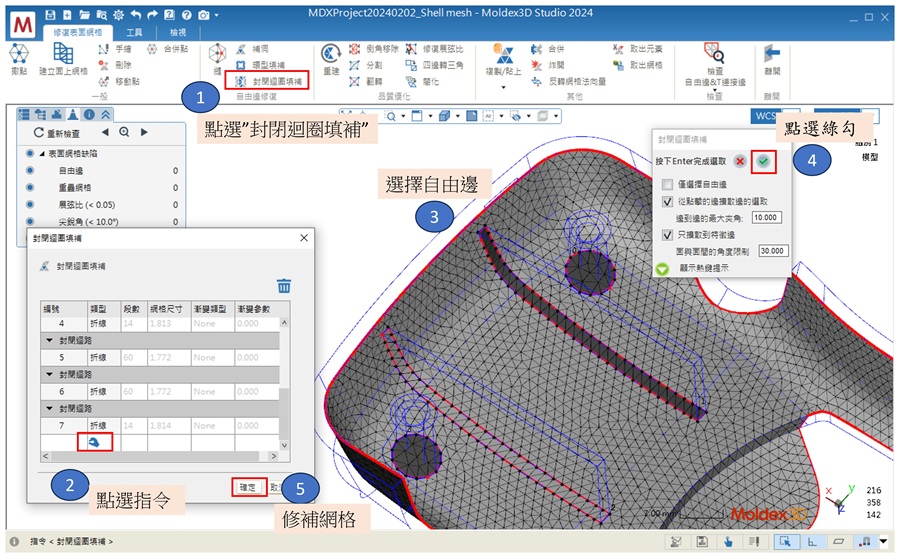Switch to the 工具 ribbon tab
Viewport: 900px width, 558px height.
(133, 32)
